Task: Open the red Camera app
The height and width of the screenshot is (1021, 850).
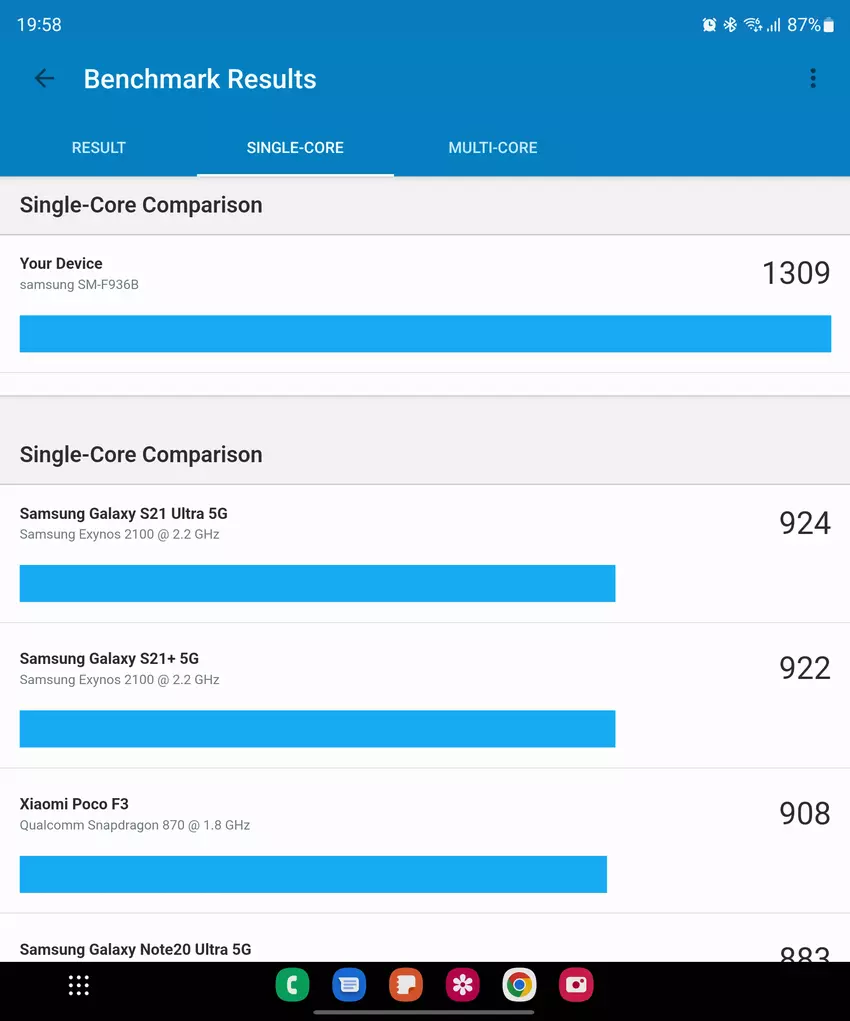Action: pos(576,986)
